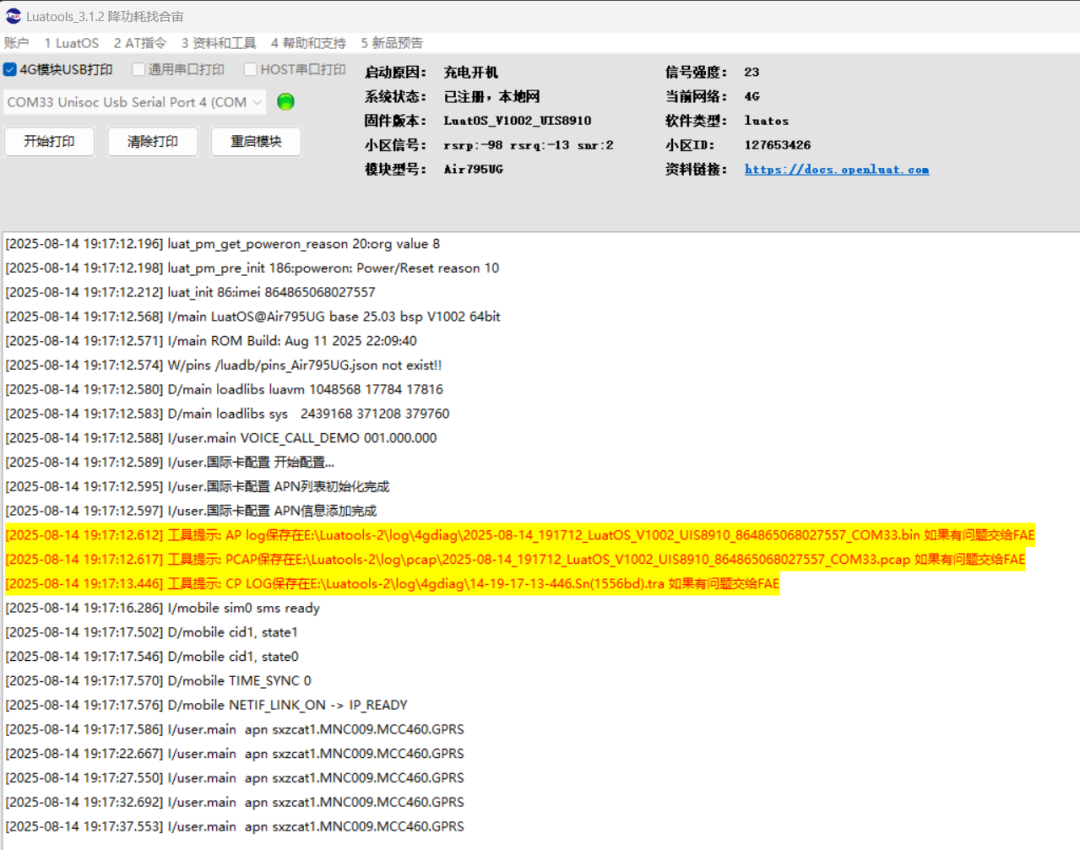The height and width of the screenshot is (850, 1080).
Task: Click the green connection status indicator
Action: coord(285,102)
